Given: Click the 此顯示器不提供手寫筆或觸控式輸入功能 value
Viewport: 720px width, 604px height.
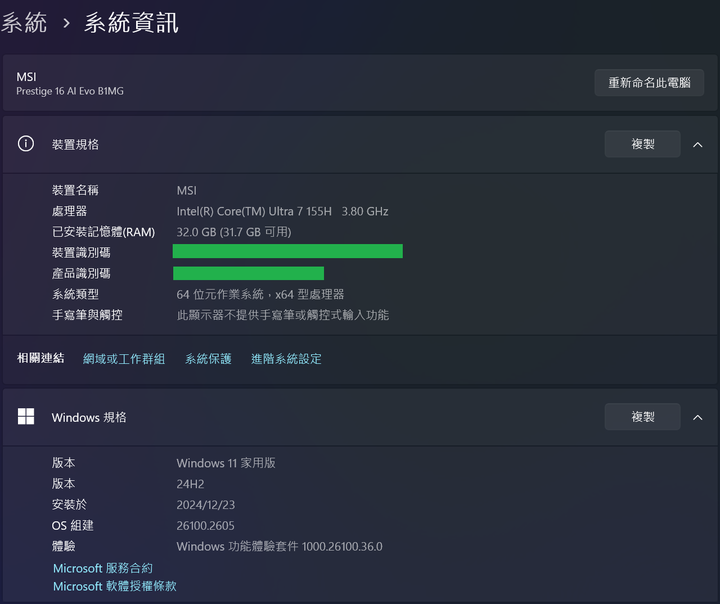Looking at the screenshot, I should click(x=283, y=315).
